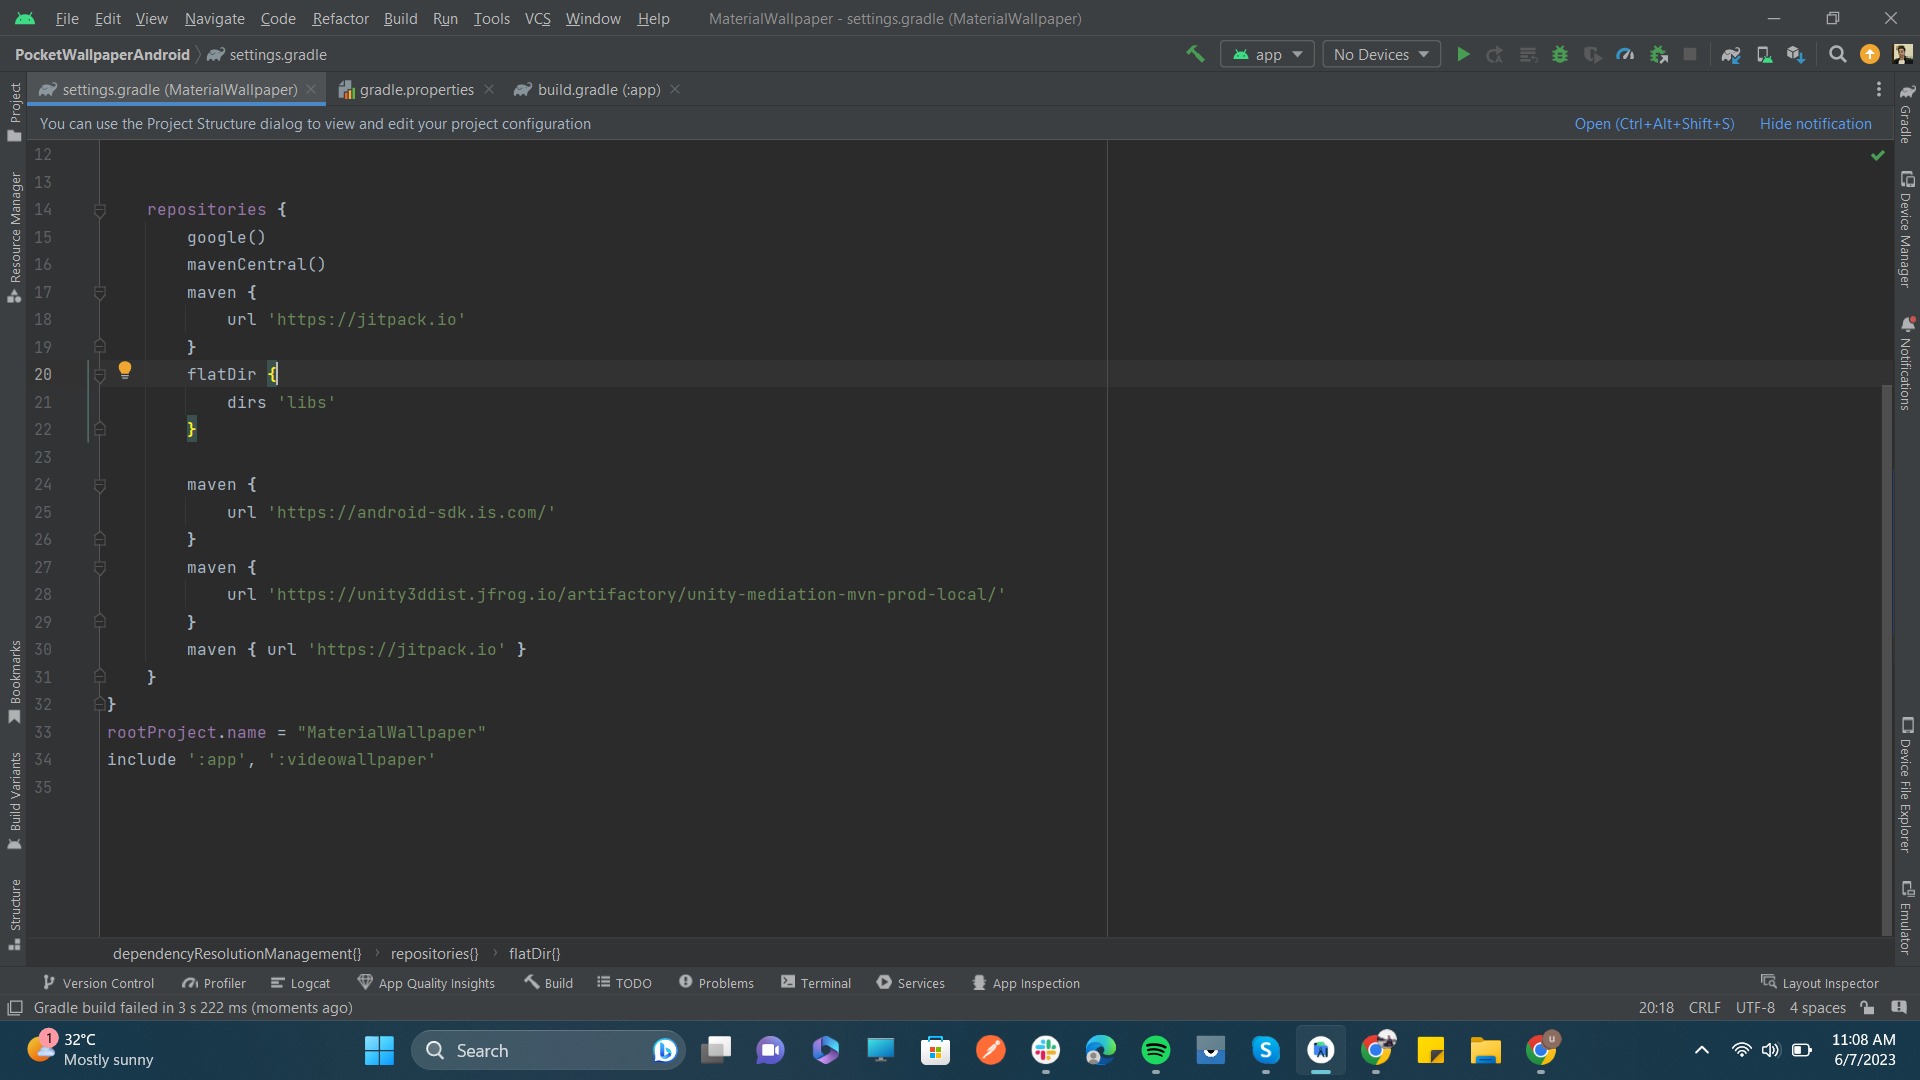Viewport: 1920px width, 1080px height.
Task: Open the Project Structure dialog link
Action: [1654, 123]
